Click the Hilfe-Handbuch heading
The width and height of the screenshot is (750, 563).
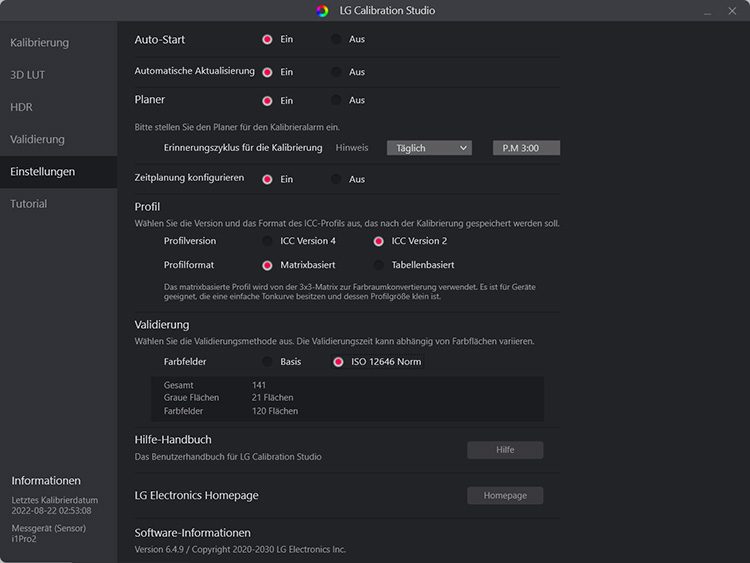coord(173,440)
